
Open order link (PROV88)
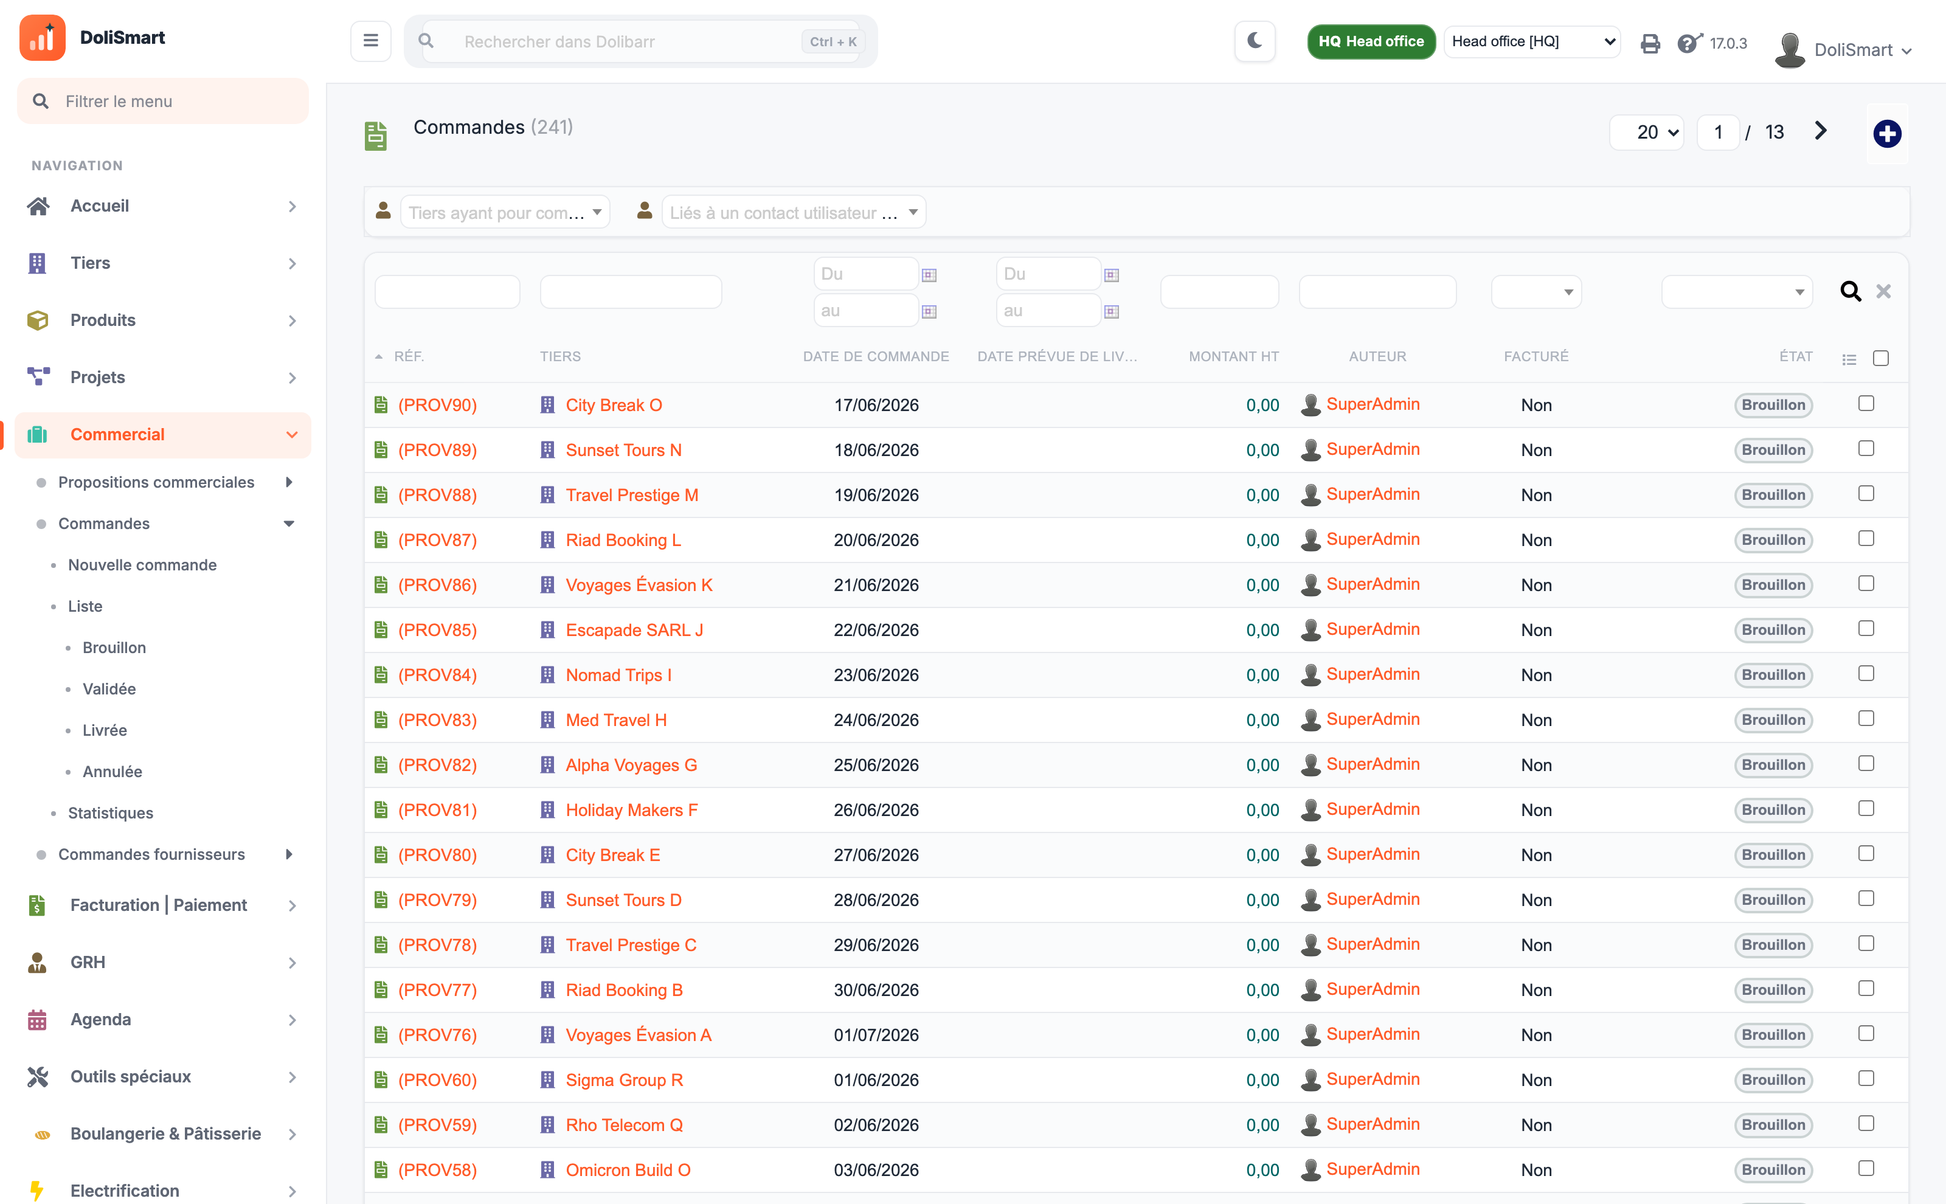[x=438, y=495]
